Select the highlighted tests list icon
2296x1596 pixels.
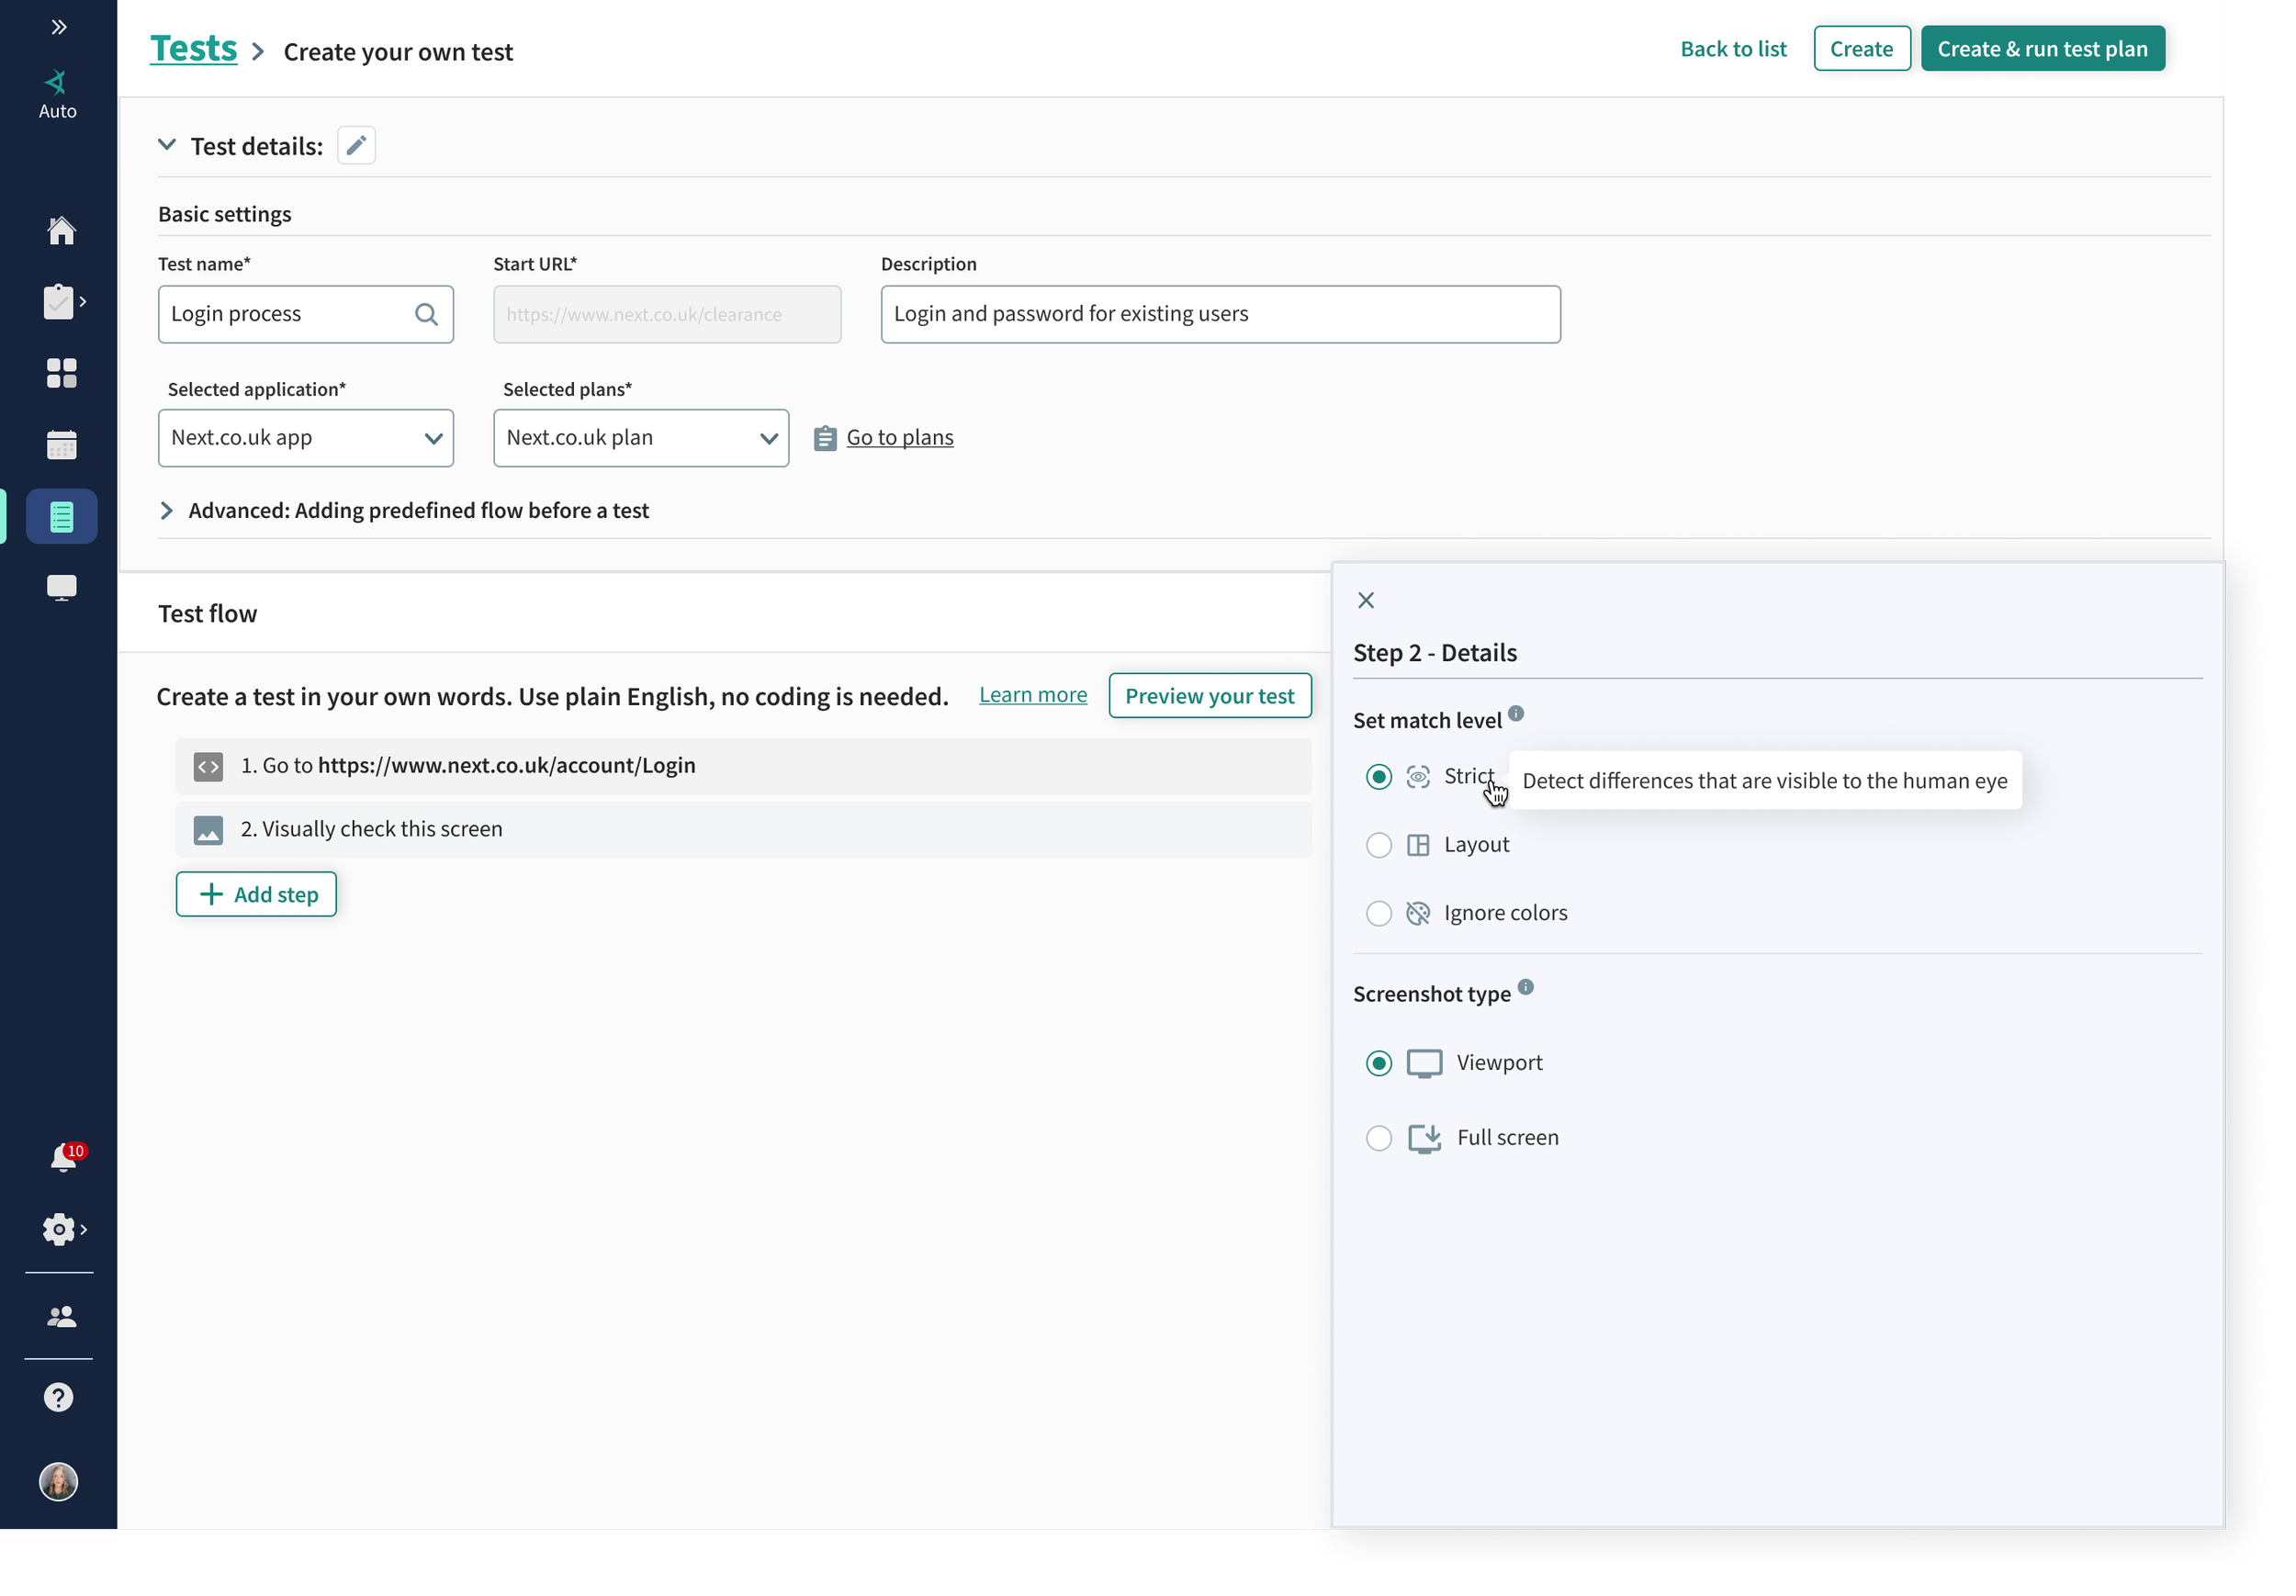tap(61, 516)
